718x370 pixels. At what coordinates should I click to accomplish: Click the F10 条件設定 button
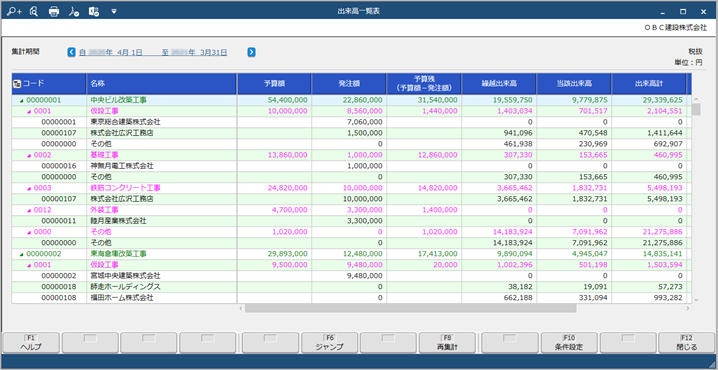tap(569, 343)
